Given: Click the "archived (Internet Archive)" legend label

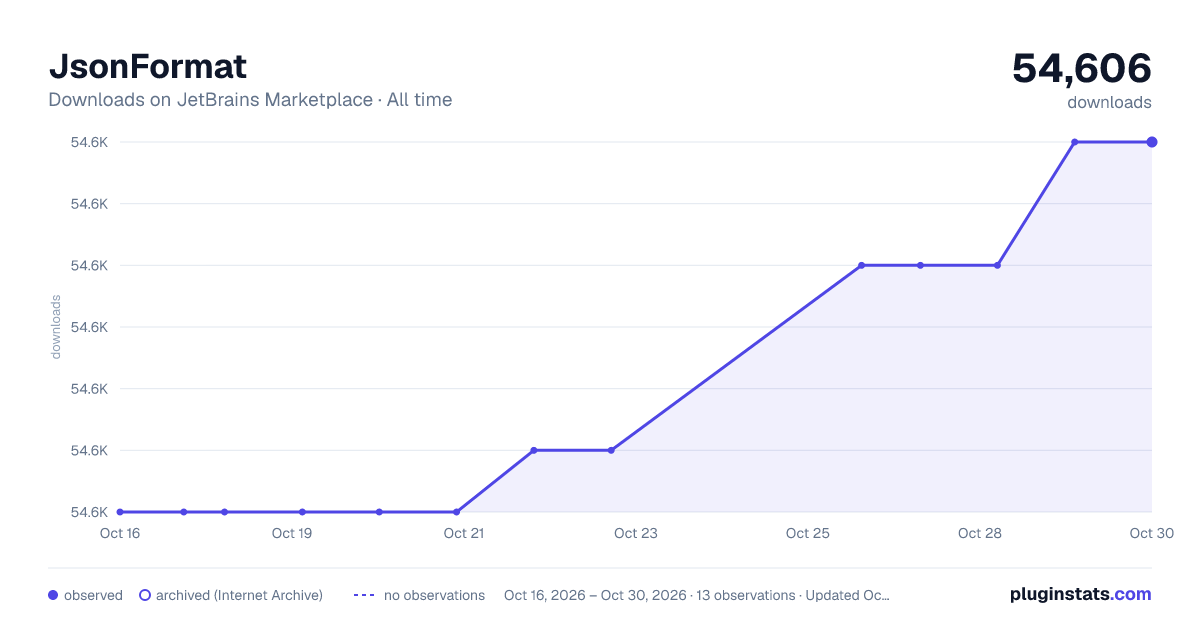Looking at the screenshot, I should click(x=239, y=595).
